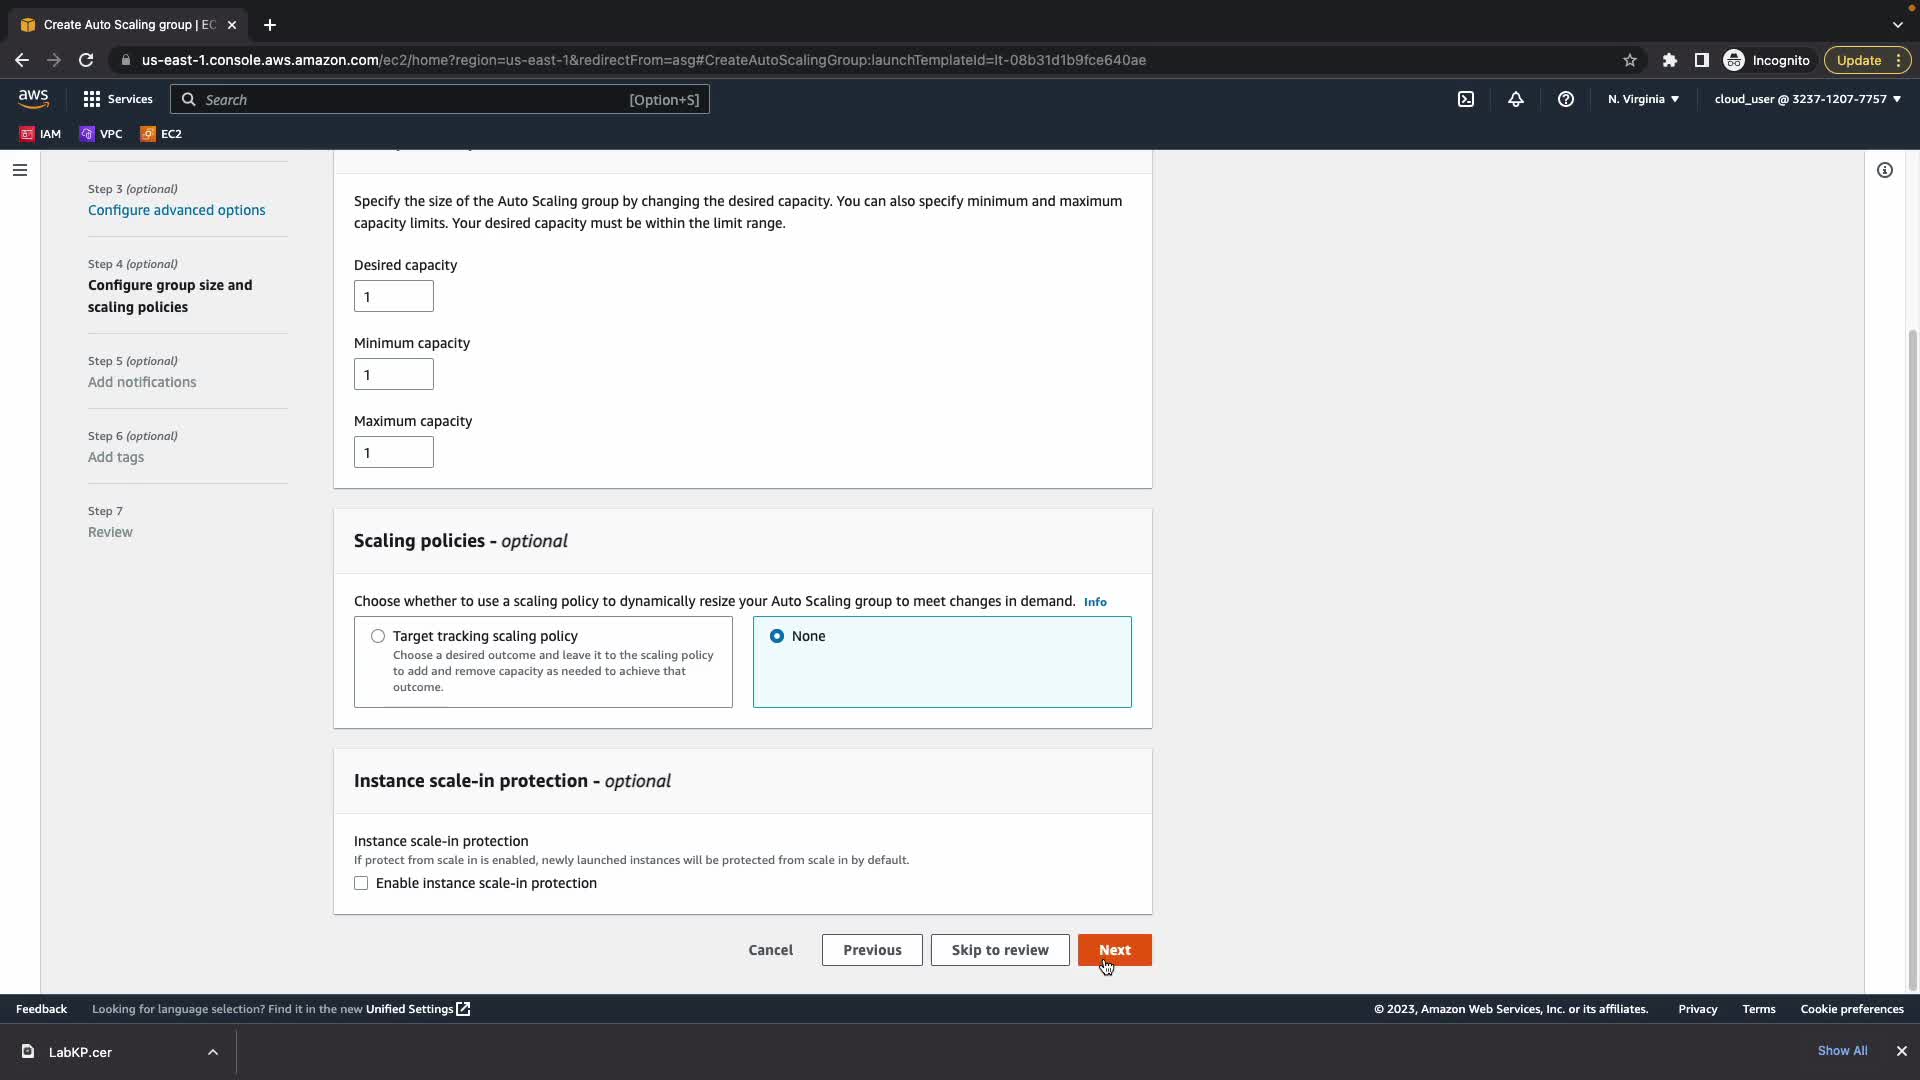The height and width of the screenshot is (1080, 1920).
Task: Open the AWS support help icon
Action: pos(1566,99)
